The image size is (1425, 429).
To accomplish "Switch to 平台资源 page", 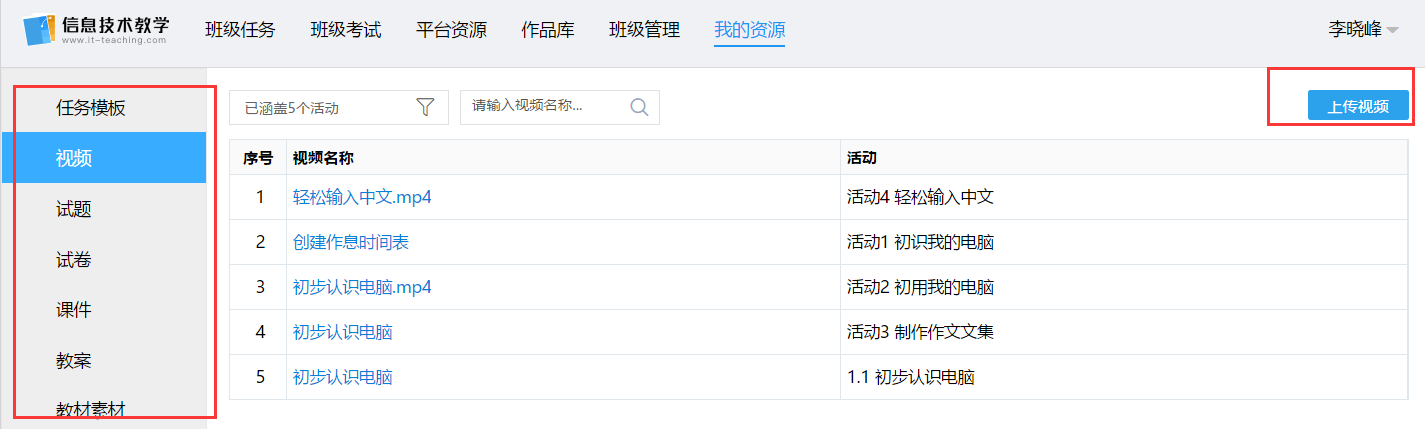I will tap(451, 30).
